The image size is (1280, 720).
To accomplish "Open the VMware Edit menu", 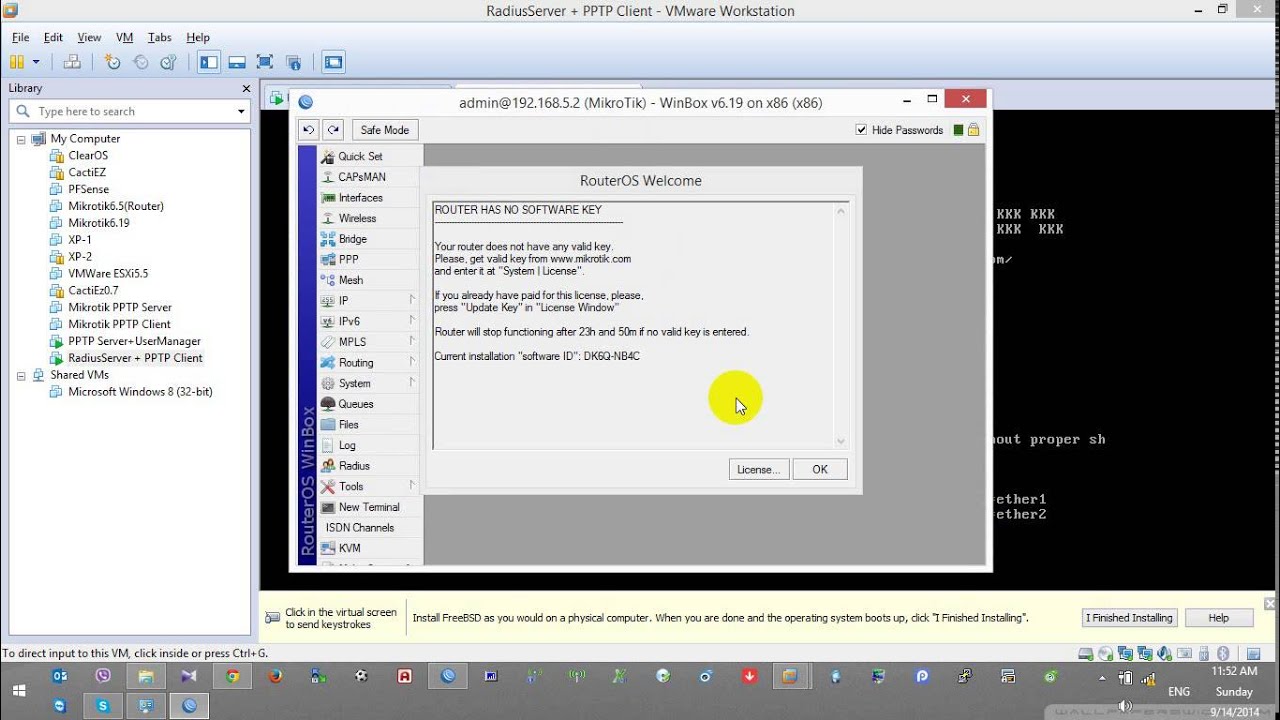I will (53, 37).
